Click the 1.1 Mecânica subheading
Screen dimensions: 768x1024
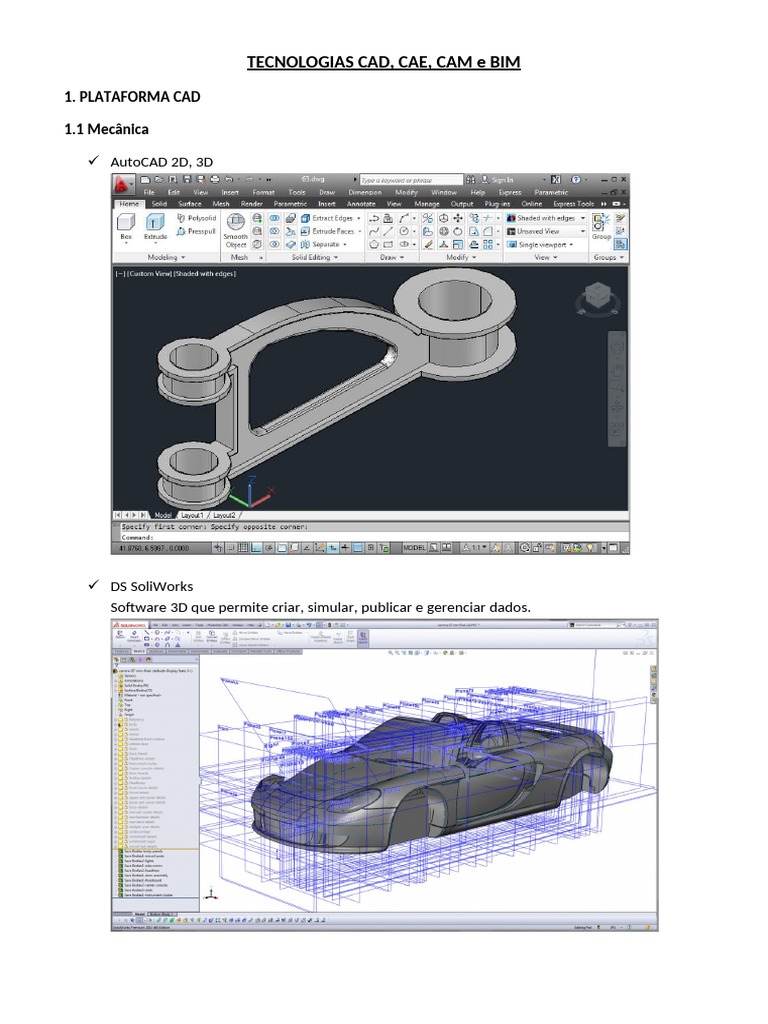tap(106, 129)
